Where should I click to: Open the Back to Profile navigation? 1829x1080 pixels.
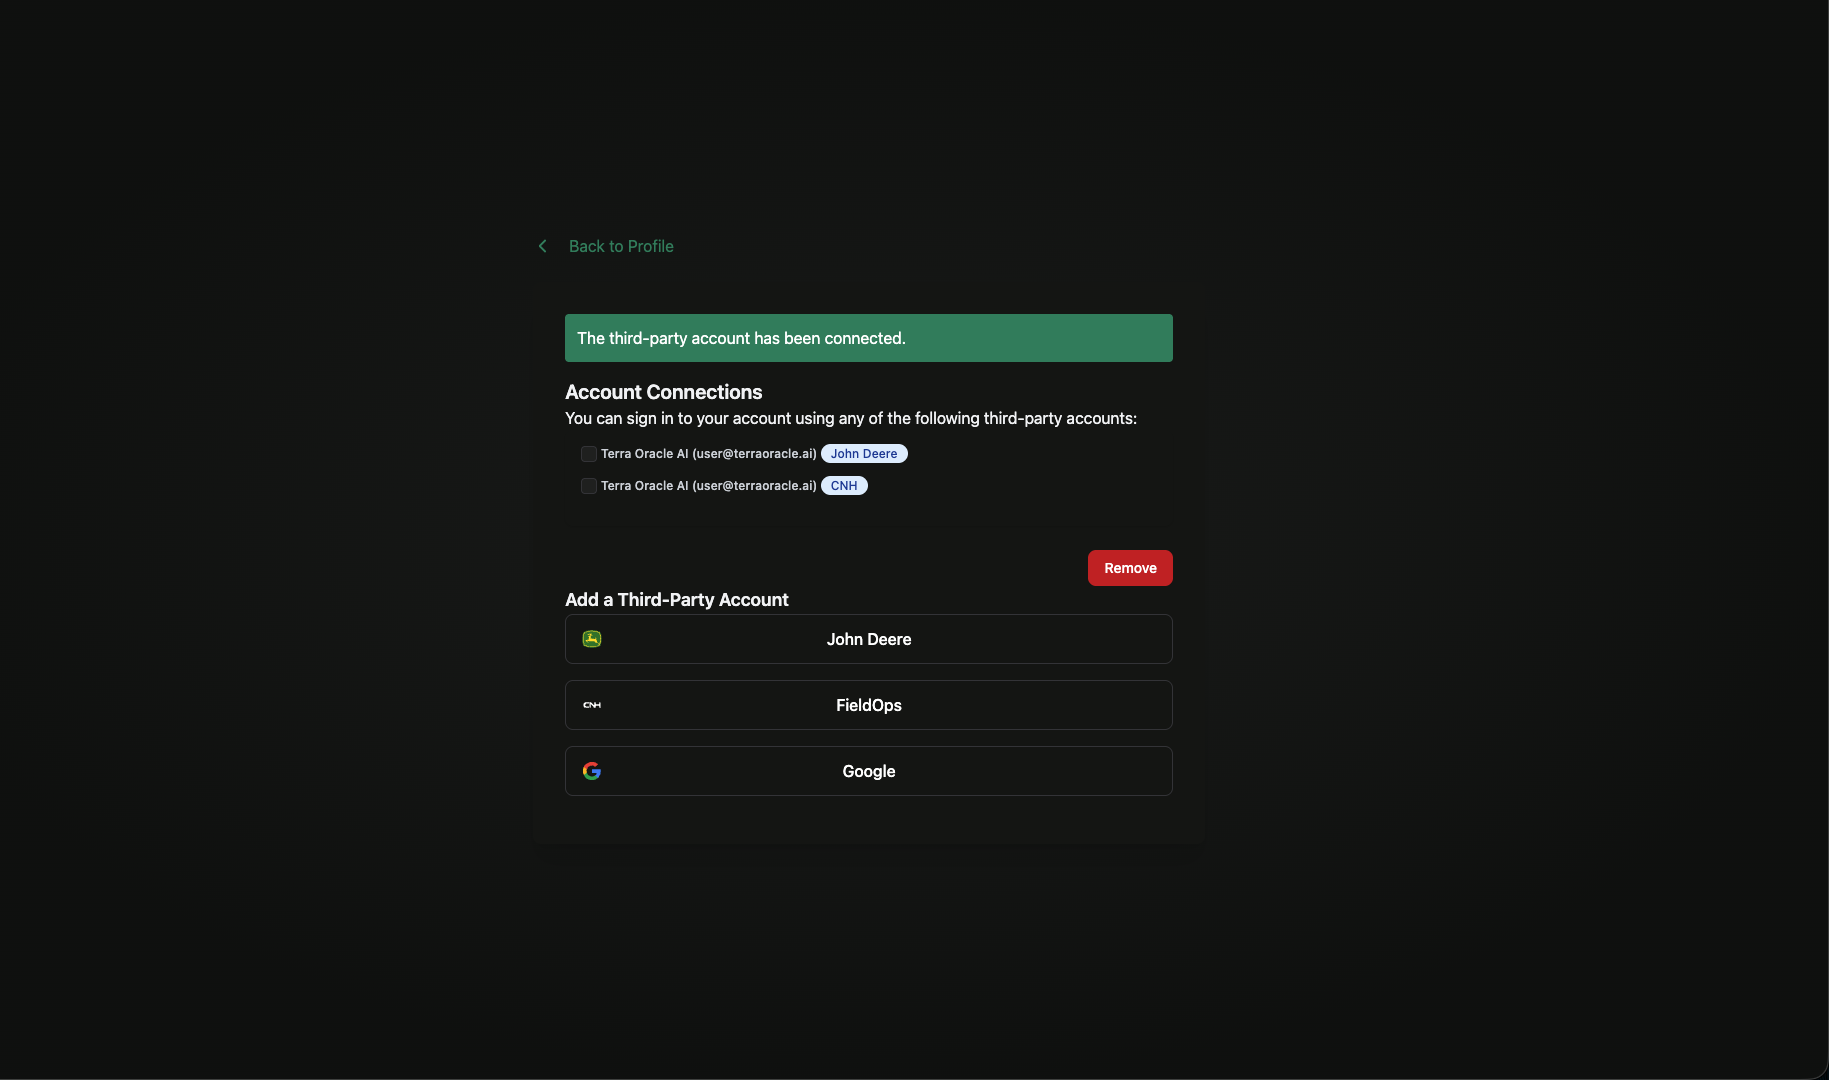pos(620,246)
